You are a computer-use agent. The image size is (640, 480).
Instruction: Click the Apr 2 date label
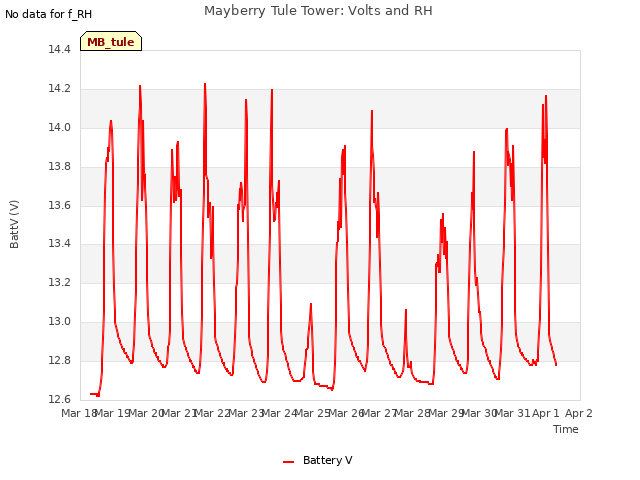(x=579, y=413)
